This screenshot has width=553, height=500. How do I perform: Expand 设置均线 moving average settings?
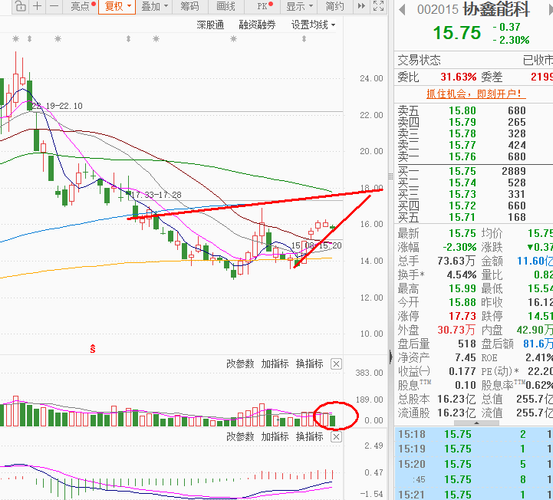coord(313,25)
